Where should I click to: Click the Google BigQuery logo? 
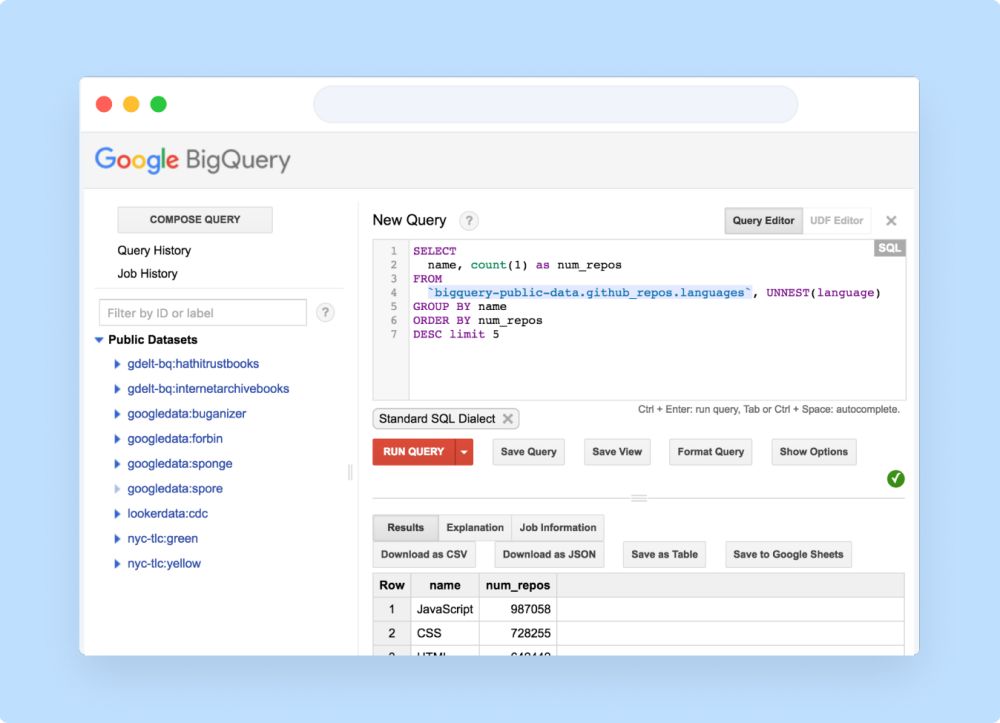pos(193,159)
